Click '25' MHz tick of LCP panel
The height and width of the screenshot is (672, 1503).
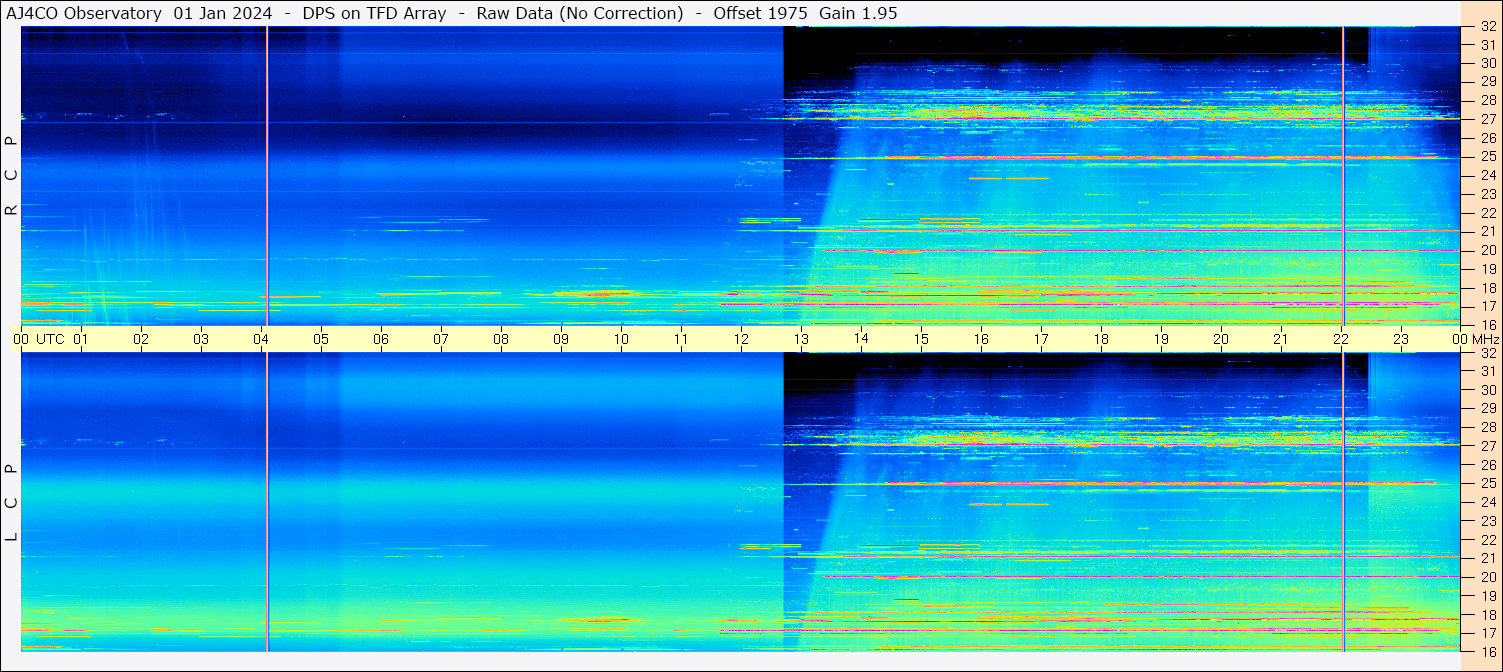click(x=1488, y=484)
